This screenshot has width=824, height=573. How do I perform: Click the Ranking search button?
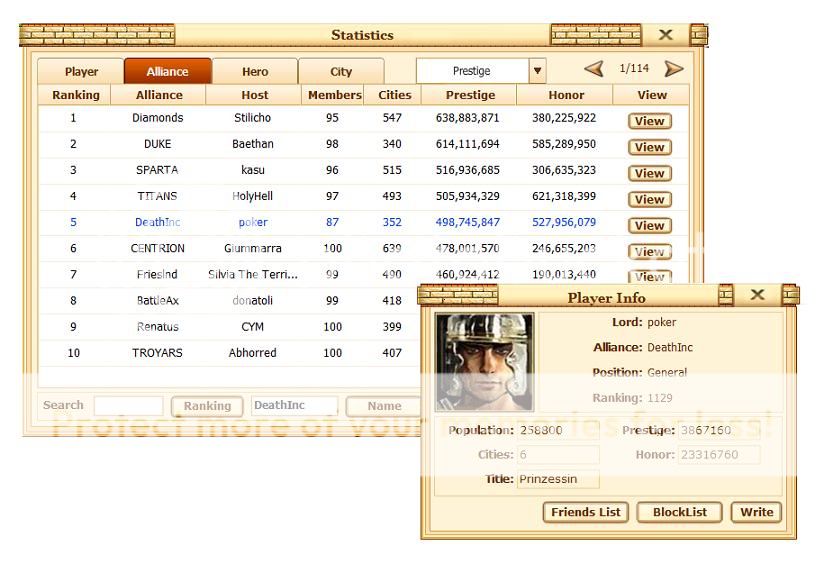(x=207, y=406)
